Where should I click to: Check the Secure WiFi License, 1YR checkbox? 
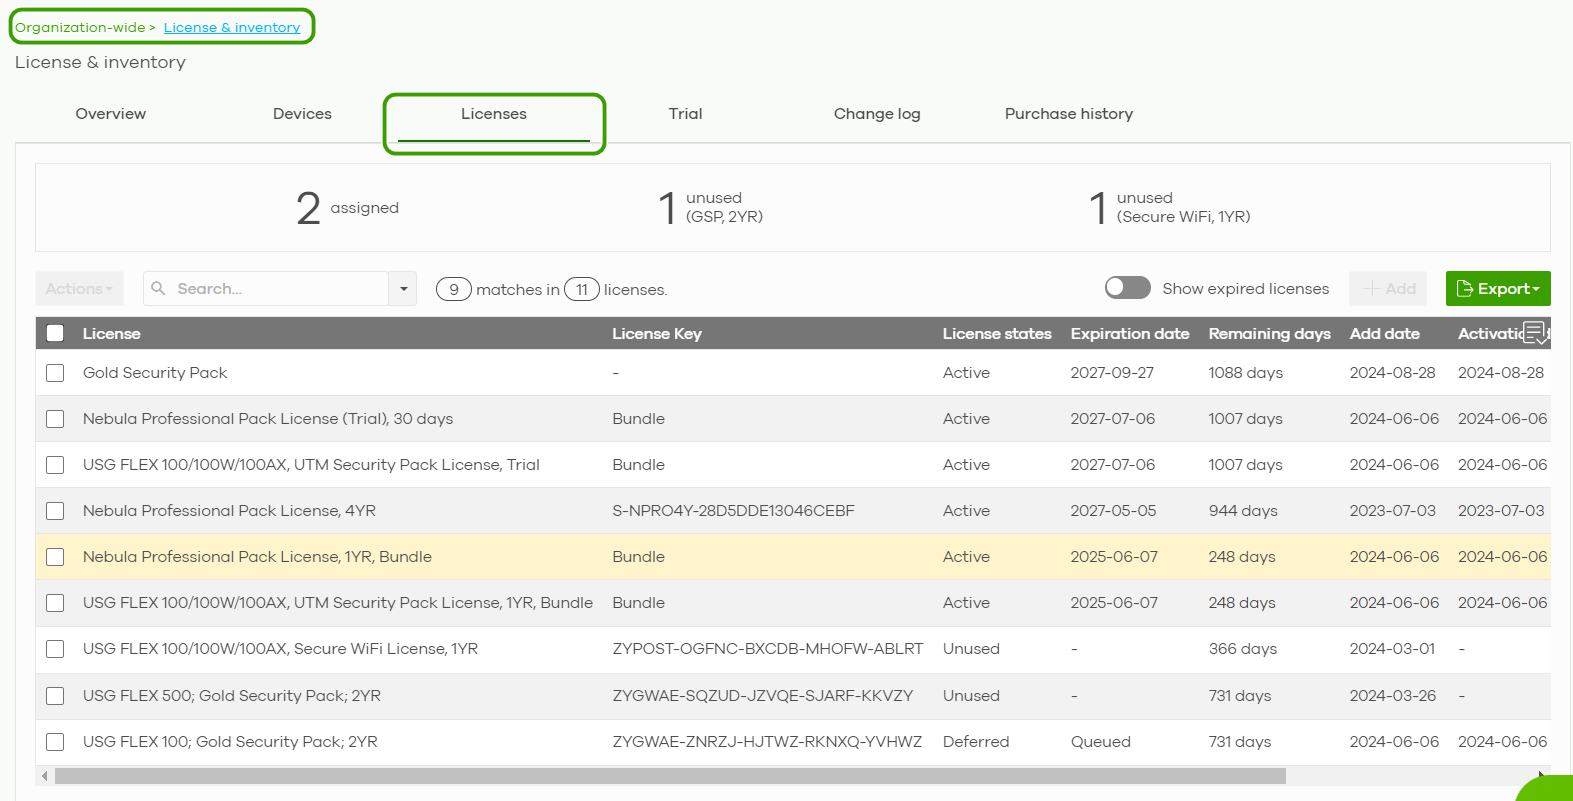pyautogui.click(x=55, y=649)
